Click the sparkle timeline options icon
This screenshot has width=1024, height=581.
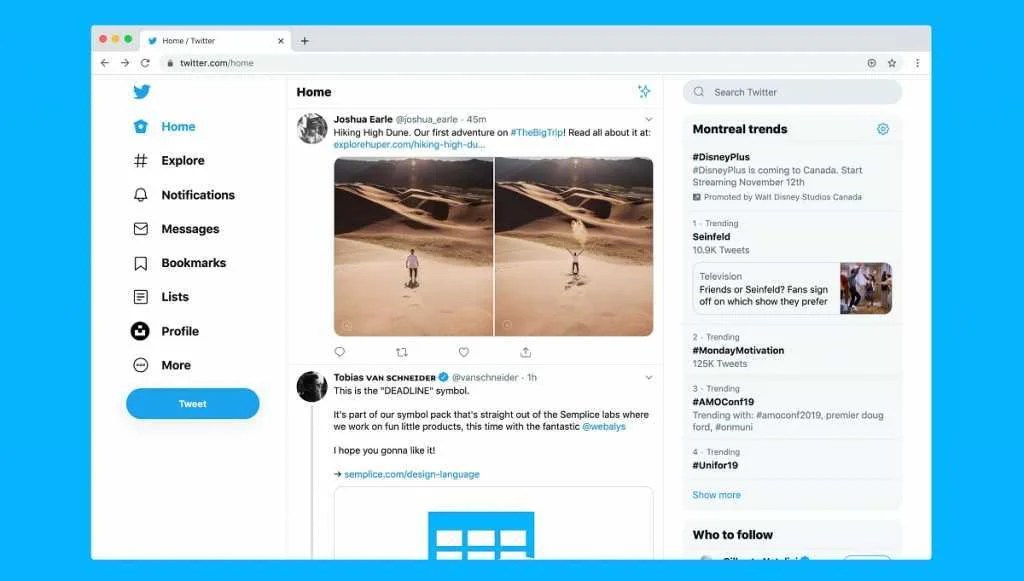coord(646,91)
